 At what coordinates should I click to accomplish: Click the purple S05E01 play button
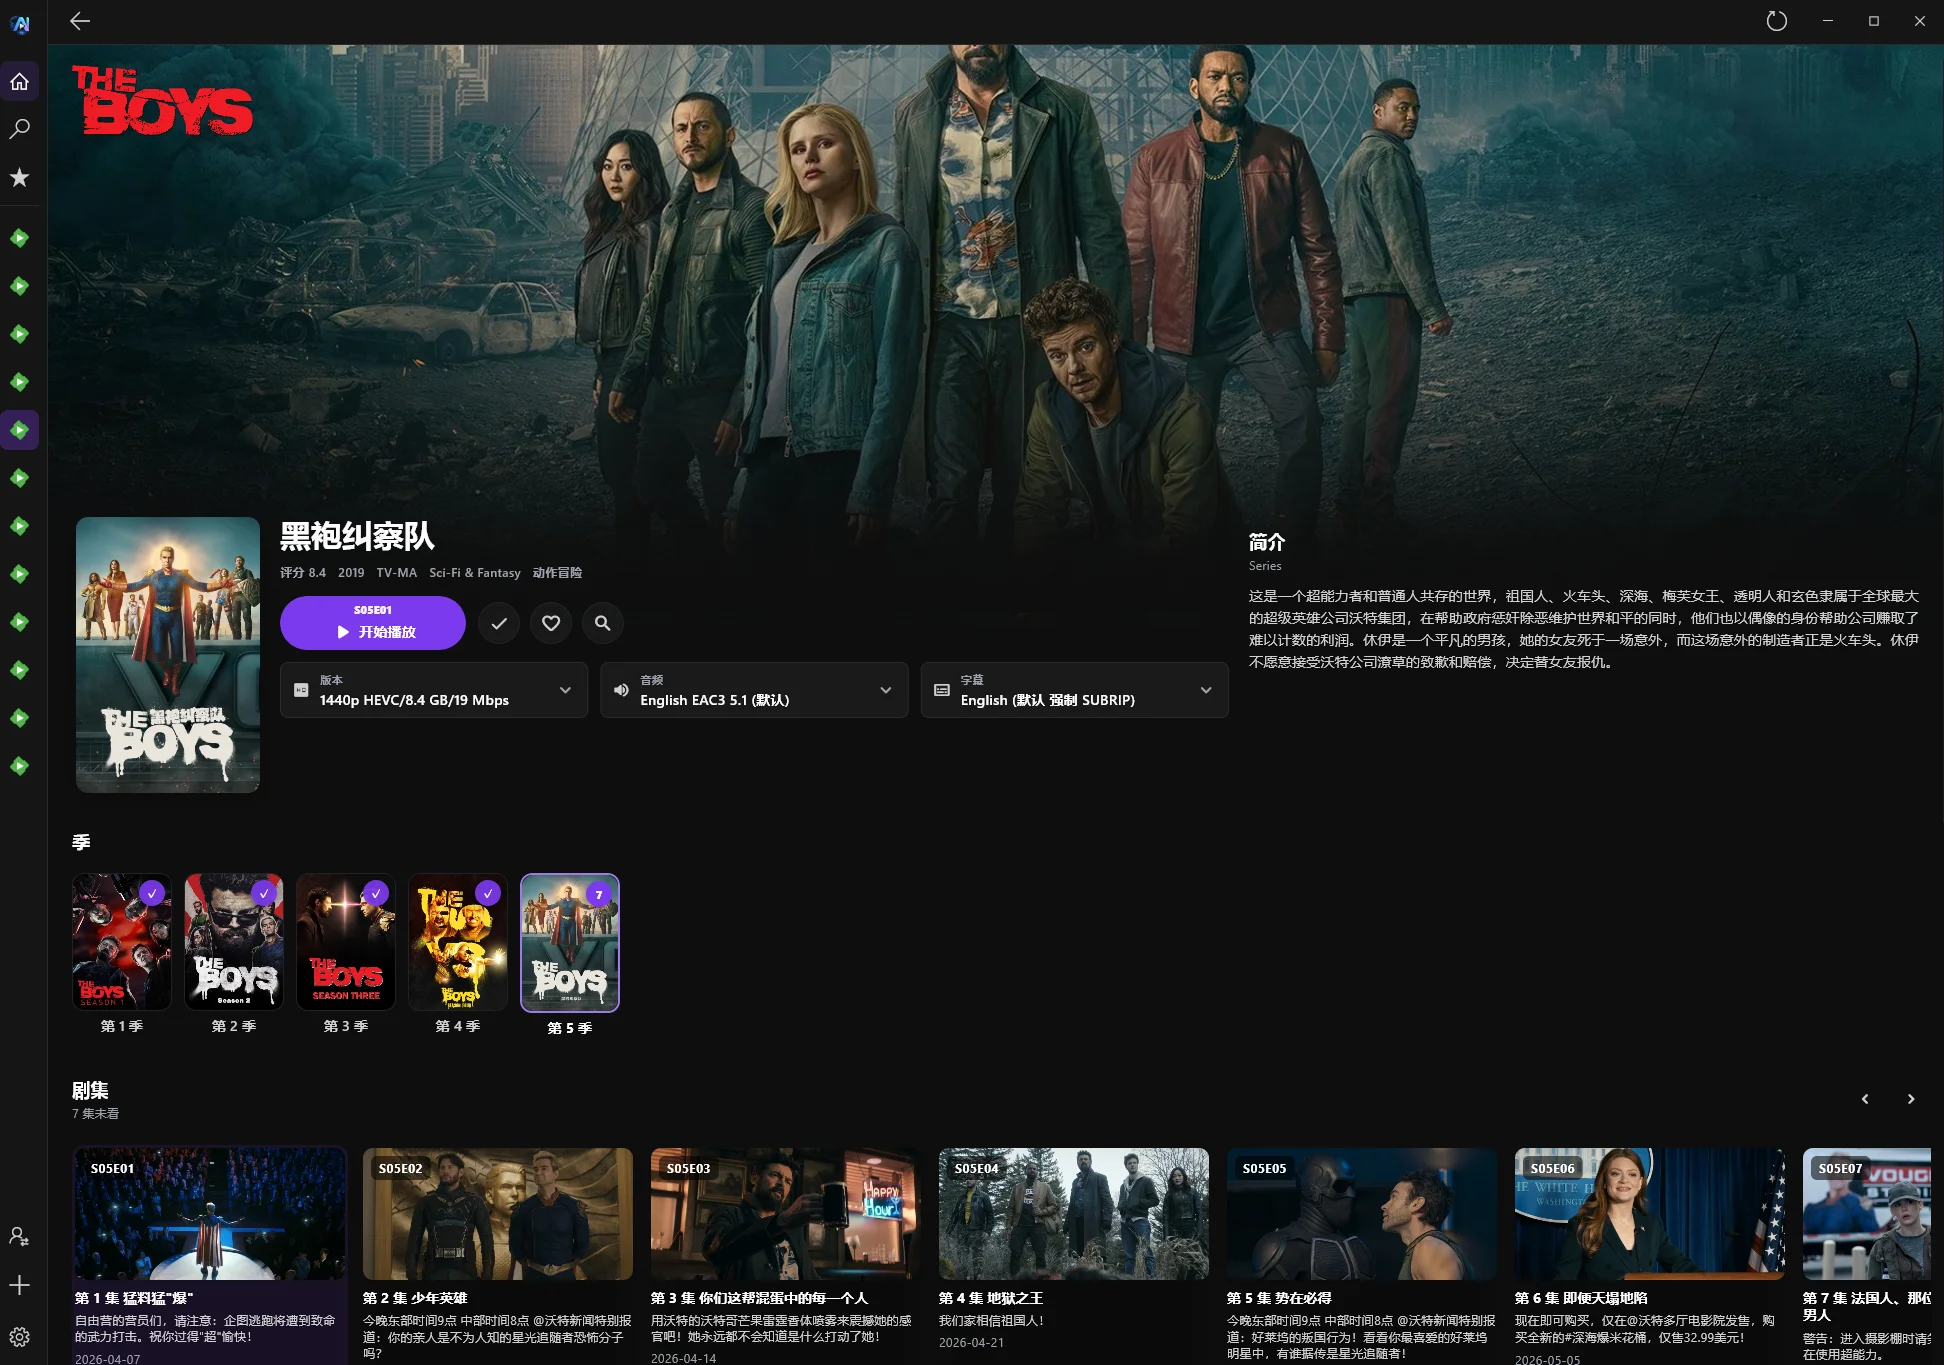coord(373,623)
